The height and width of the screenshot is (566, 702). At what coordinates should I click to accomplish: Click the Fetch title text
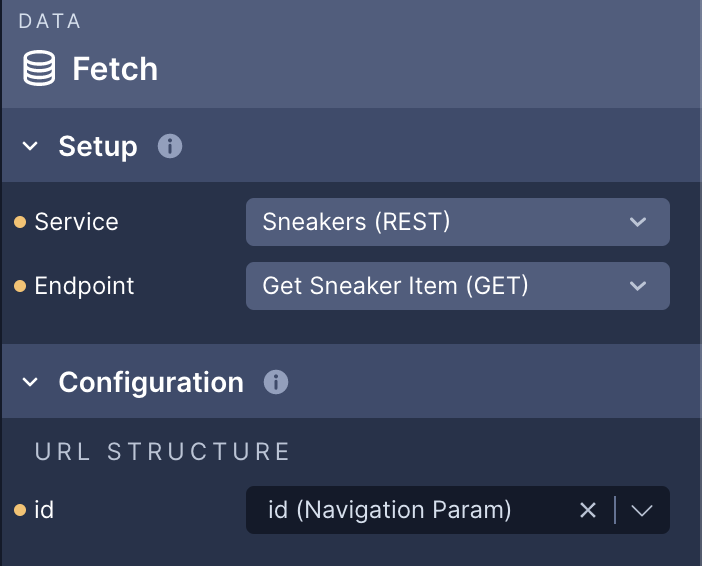(115, 69)
